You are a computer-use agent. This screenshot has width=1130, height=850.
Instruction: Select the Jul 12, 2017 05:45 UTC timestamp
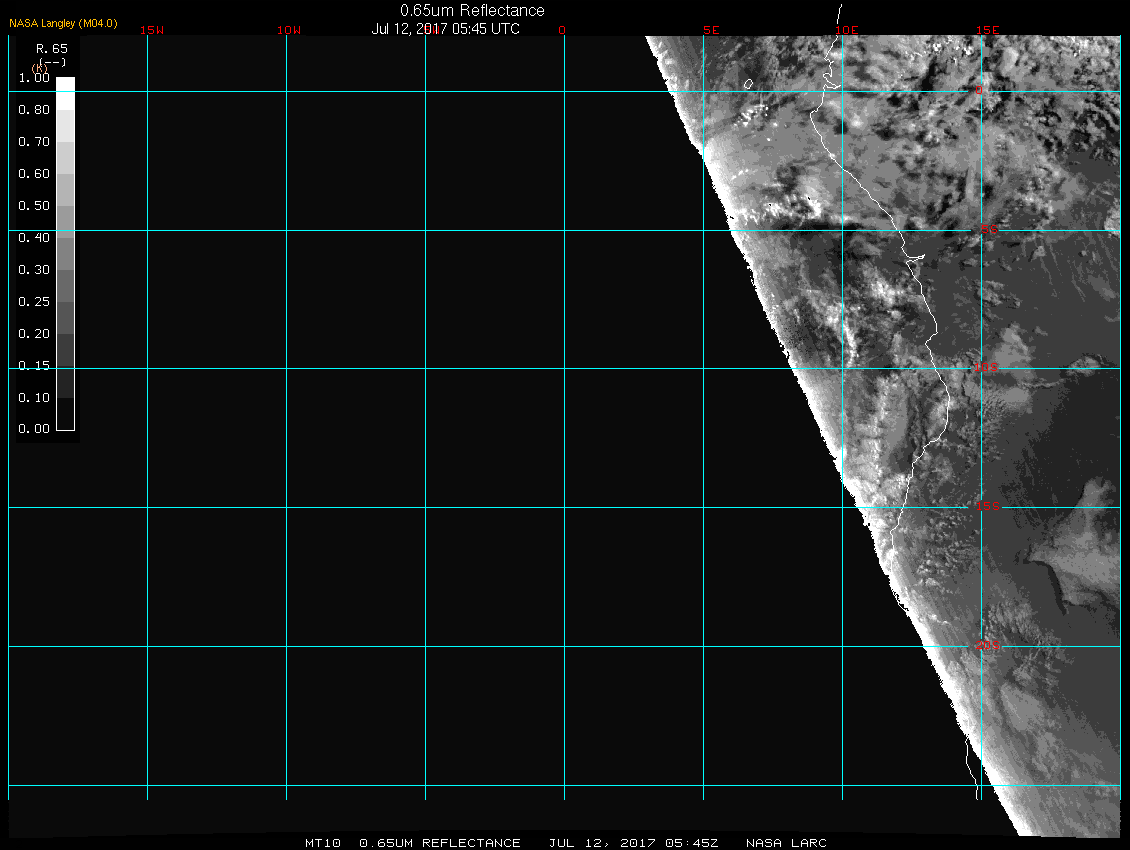click(x=445, y=29)
